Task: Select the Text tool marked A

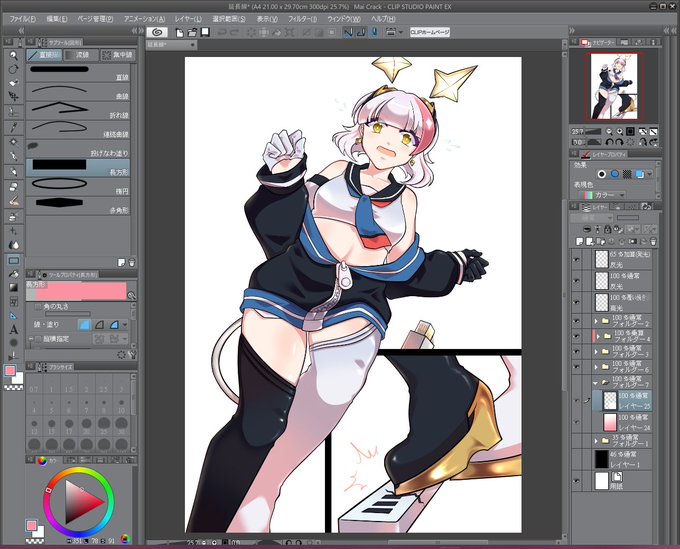Action: click(13, 330)
